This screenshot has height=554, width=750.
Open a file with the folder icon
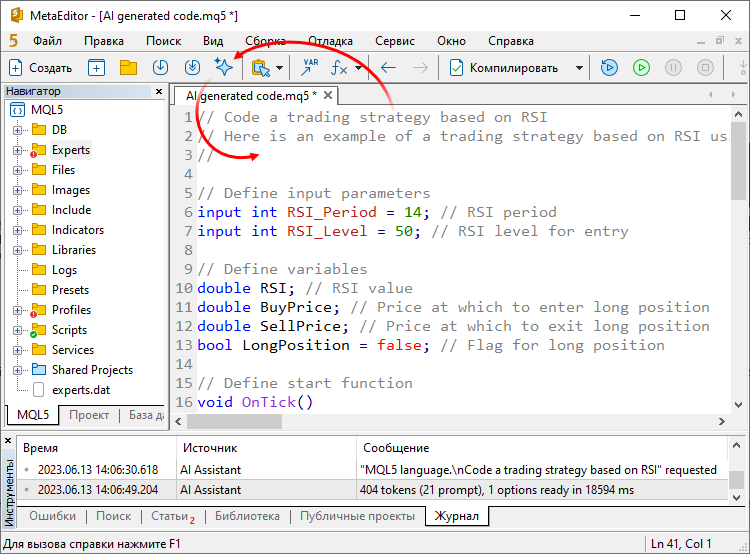click(x=128, y=68)
